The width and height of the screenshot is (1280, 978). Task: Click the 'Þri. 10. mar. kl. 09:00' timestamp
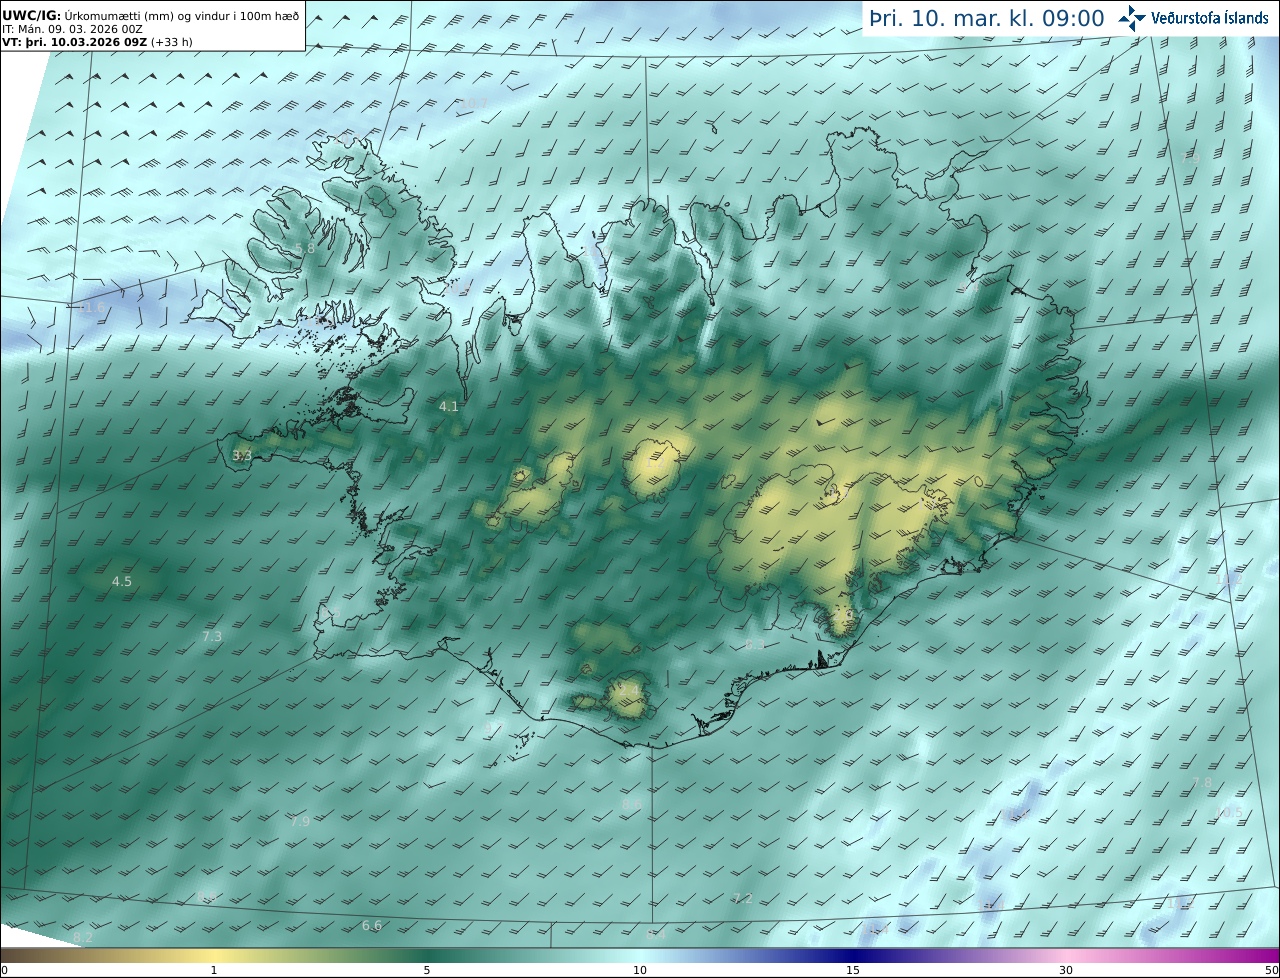coord(987,18)
